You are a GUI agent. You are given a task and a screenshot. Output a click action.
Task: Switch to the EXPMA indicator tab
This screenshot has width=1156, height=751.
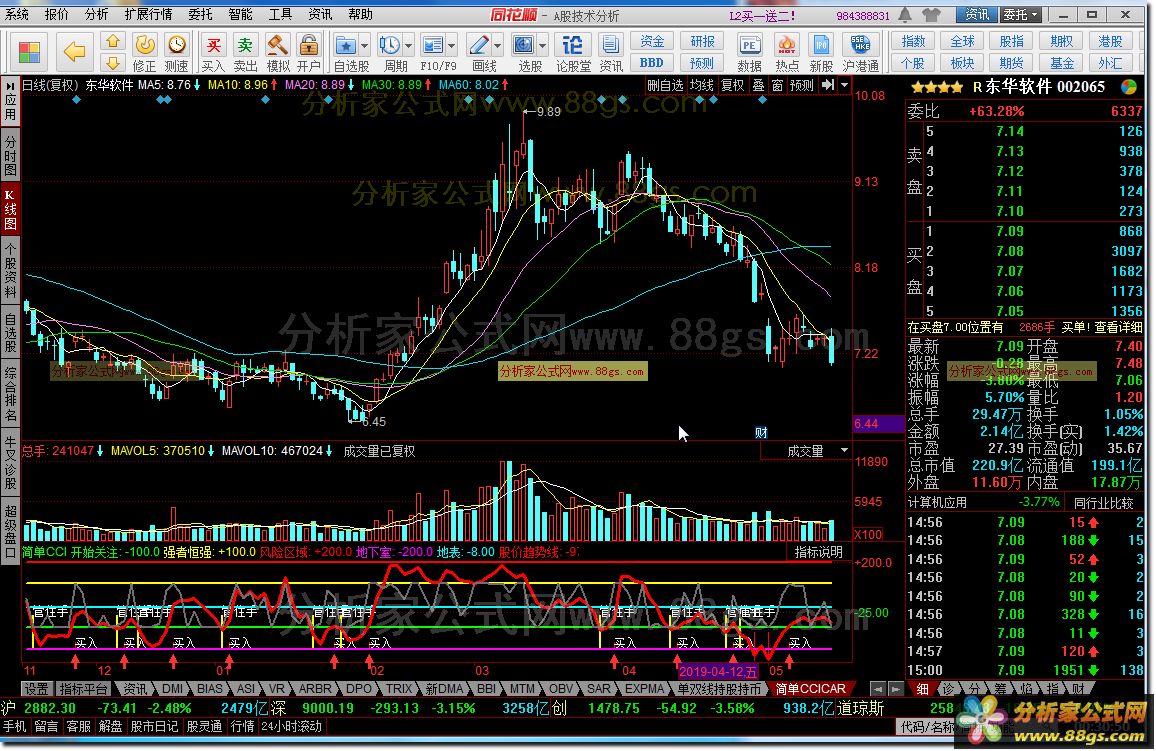(x=644, y=689)
